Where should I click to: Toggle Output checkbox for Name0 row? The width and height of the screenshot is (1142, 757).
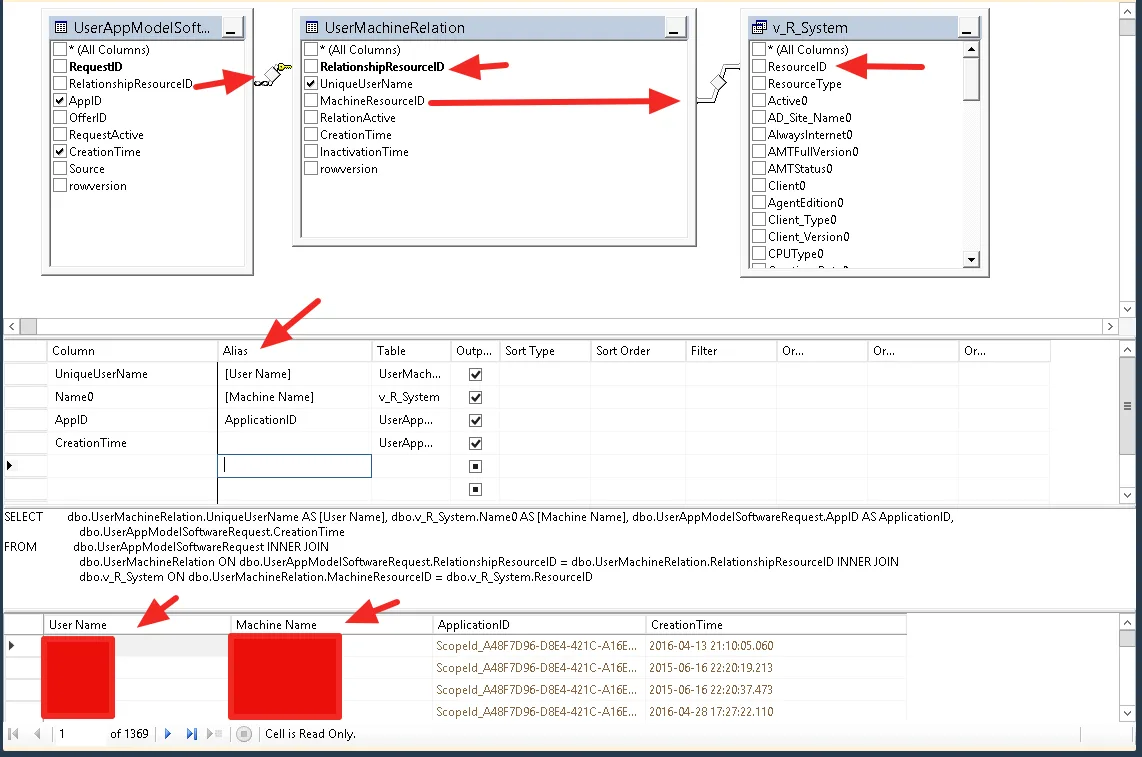[476, 397]
